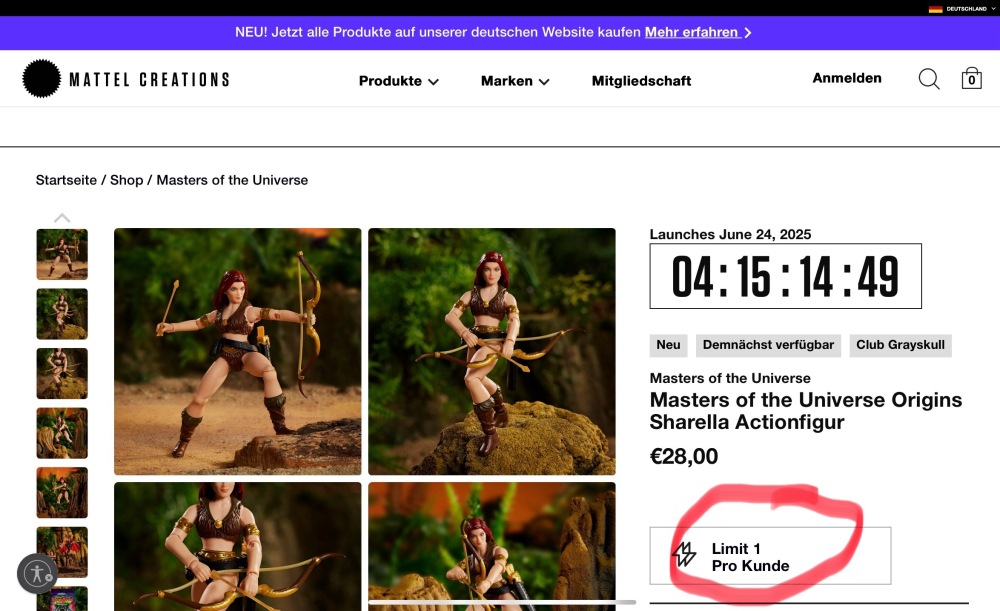
Task: Click the Anmelden sign-in link
Action: [x=847, y=78]
